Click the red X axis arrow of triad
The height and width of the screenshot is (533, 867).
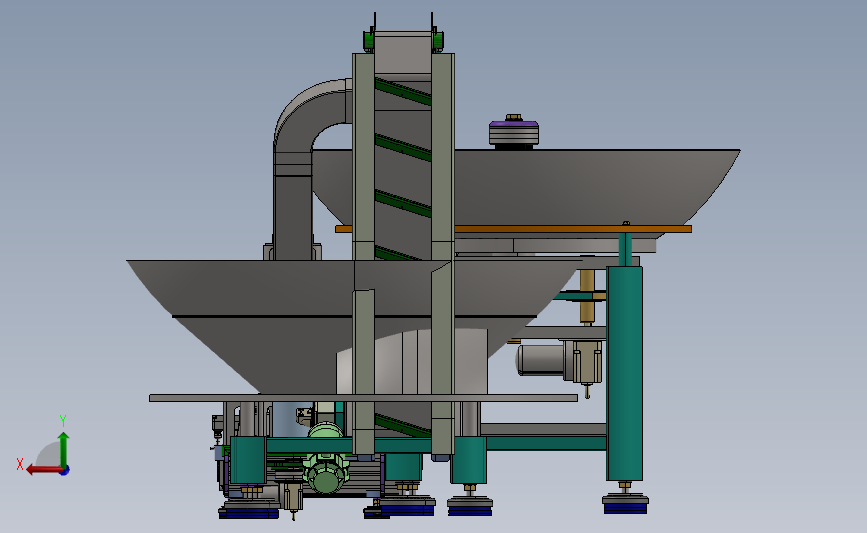[43, 470]
